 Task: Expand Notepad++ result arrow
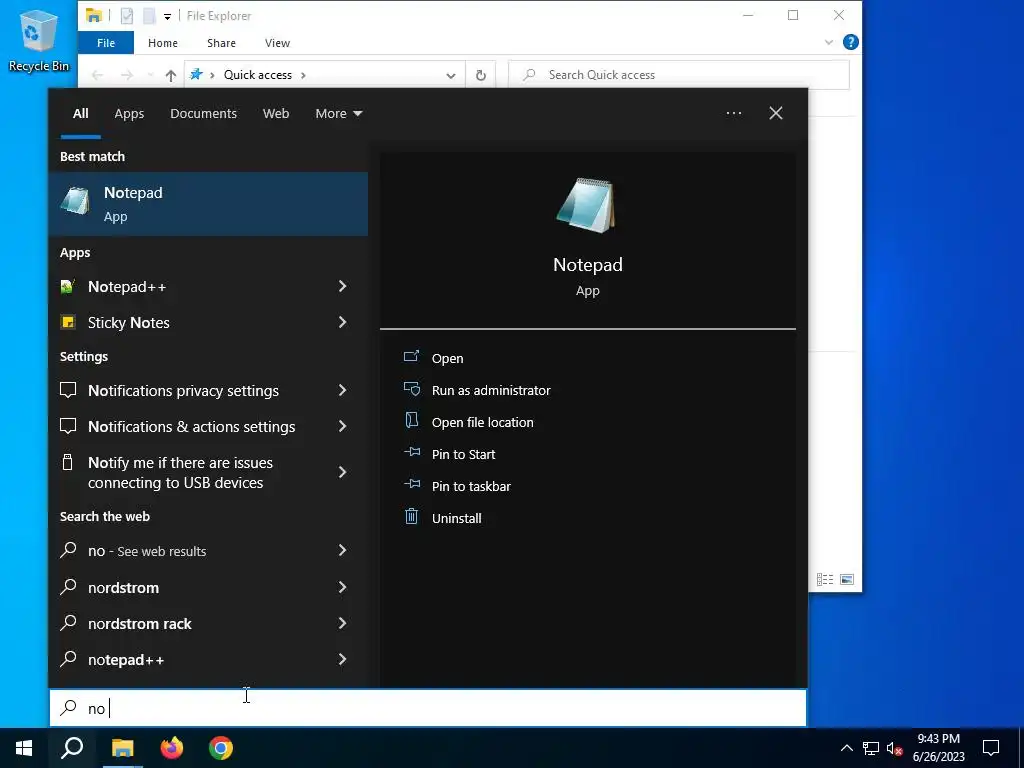pyautogui.click(x=342, y=286)
